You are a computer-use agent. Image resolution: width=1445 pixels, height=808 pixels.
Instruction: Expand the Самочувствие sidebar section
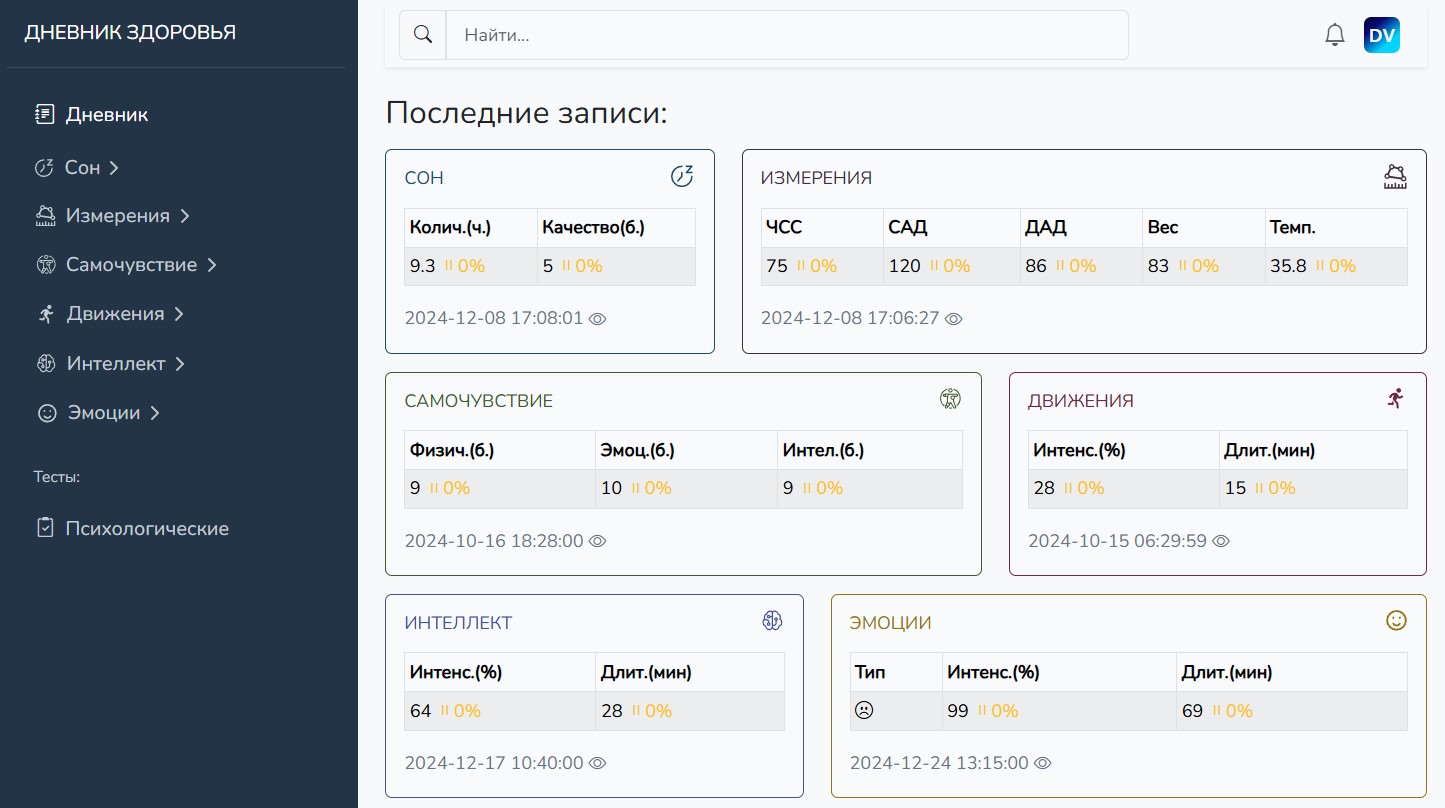click(x=212, y=264)
